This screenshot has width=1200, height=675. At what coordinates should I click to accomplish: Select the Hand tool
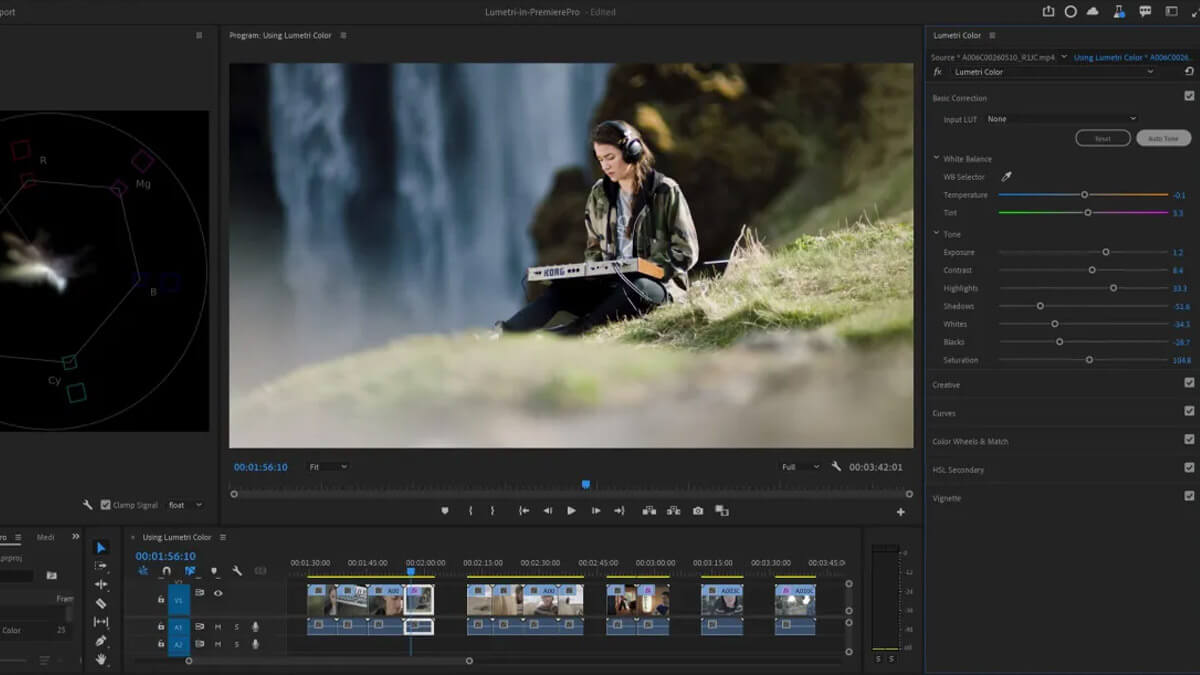click(x=101, y=659)
